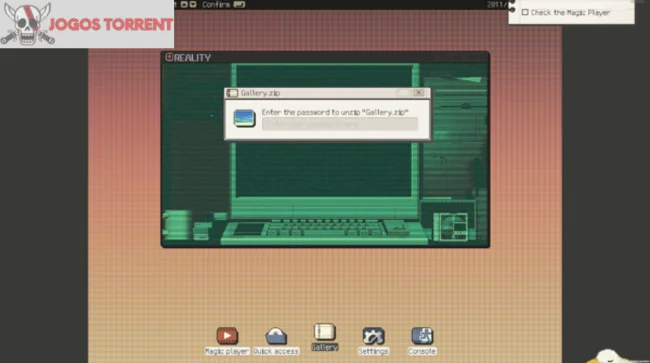
Task: Open the Magic player app
Action: point(227,336)
